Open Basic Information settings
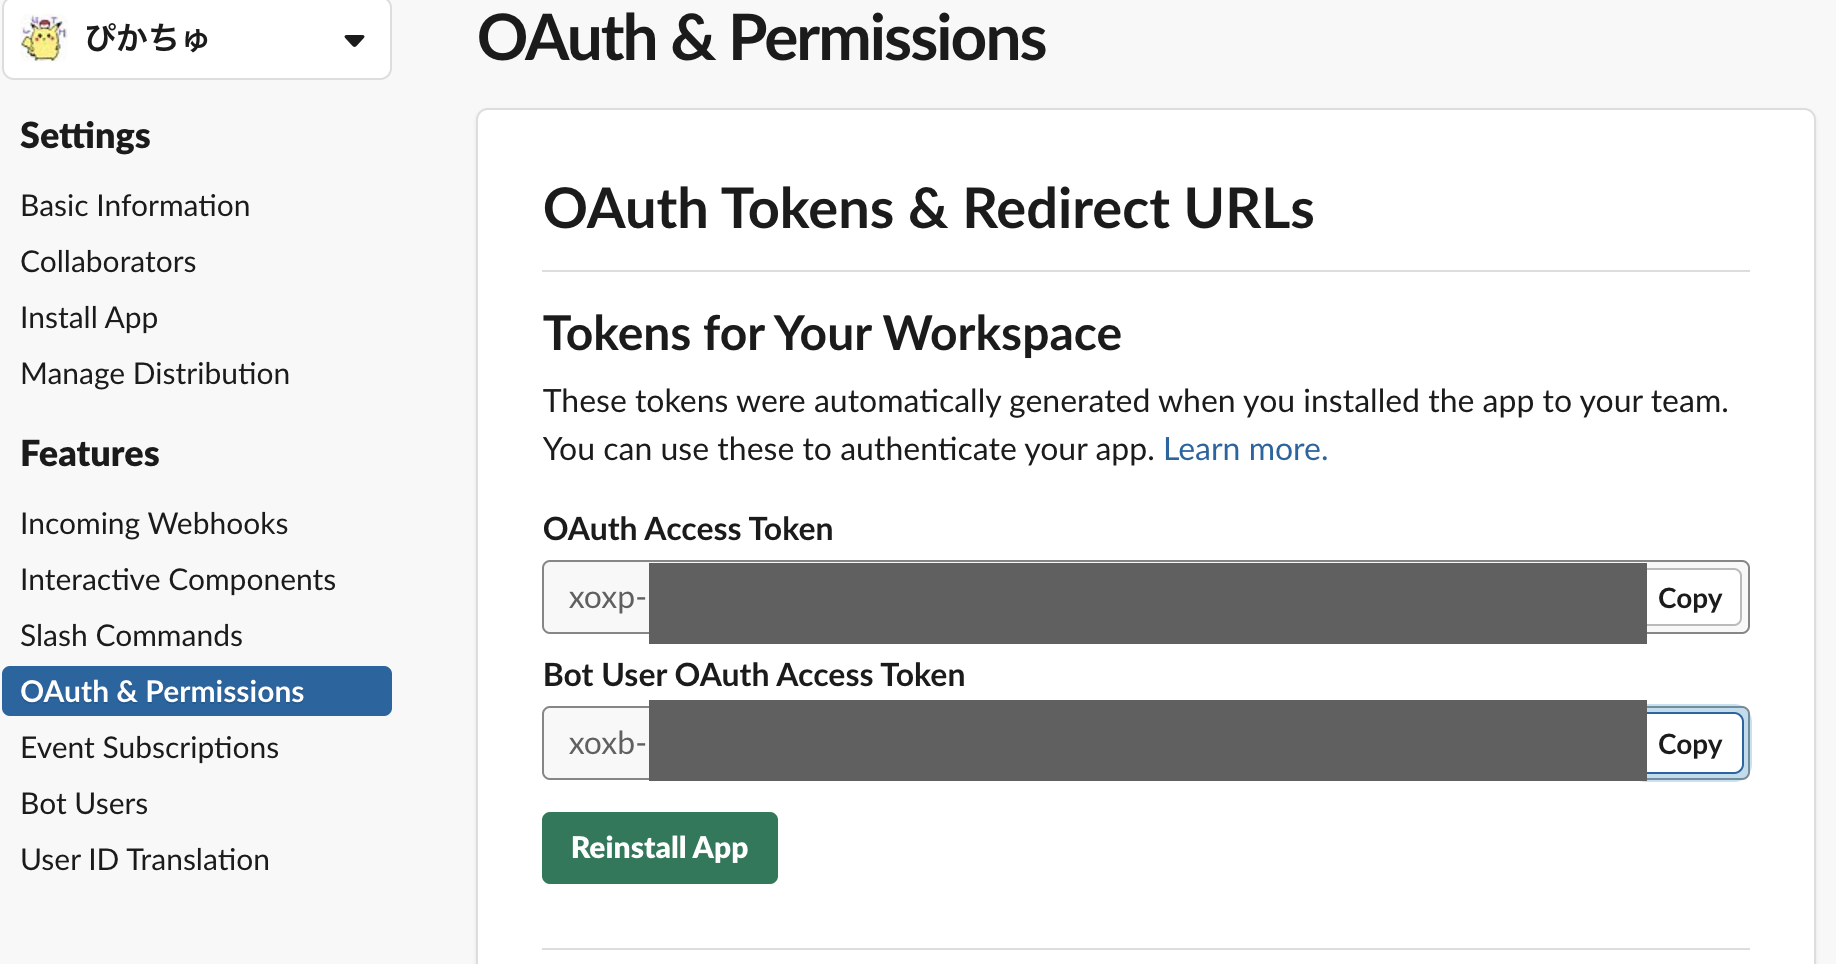This screenshot has height=964, width=1836. 135,206
